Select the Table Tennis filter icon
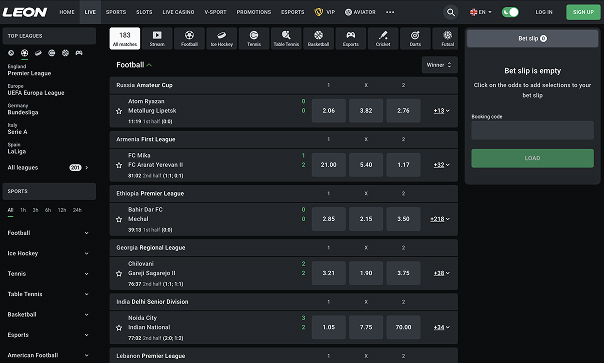 pyautogui.click(x=286, y=39)
